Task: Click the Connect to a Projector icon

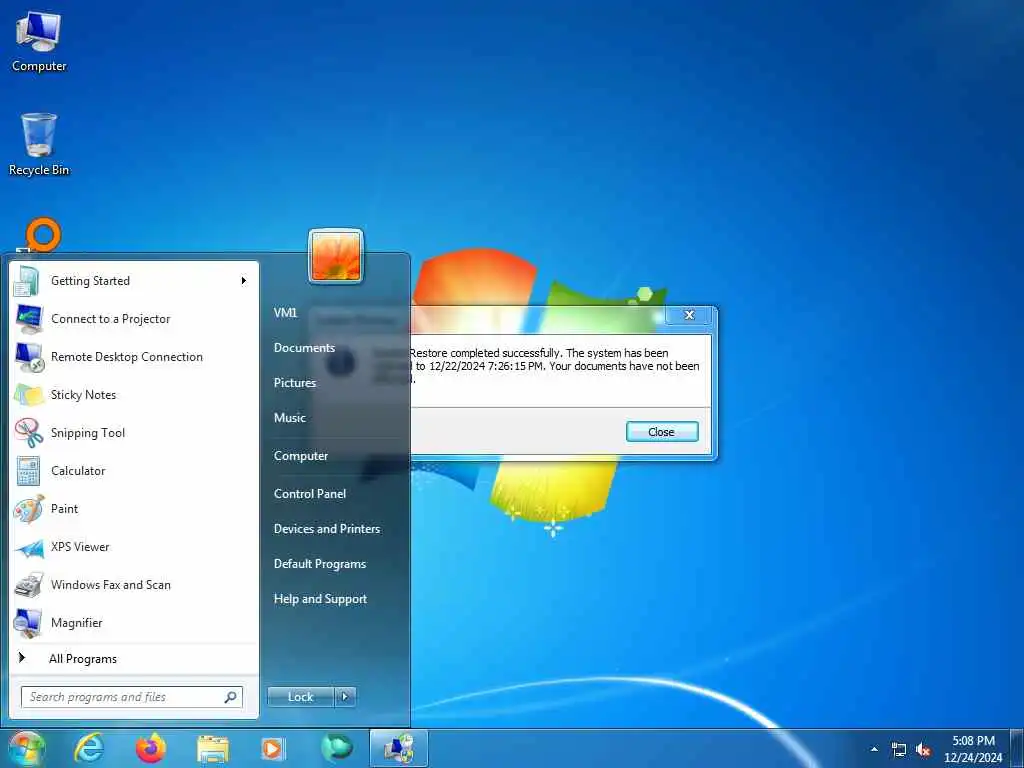Action: click(x=29, y=319)
